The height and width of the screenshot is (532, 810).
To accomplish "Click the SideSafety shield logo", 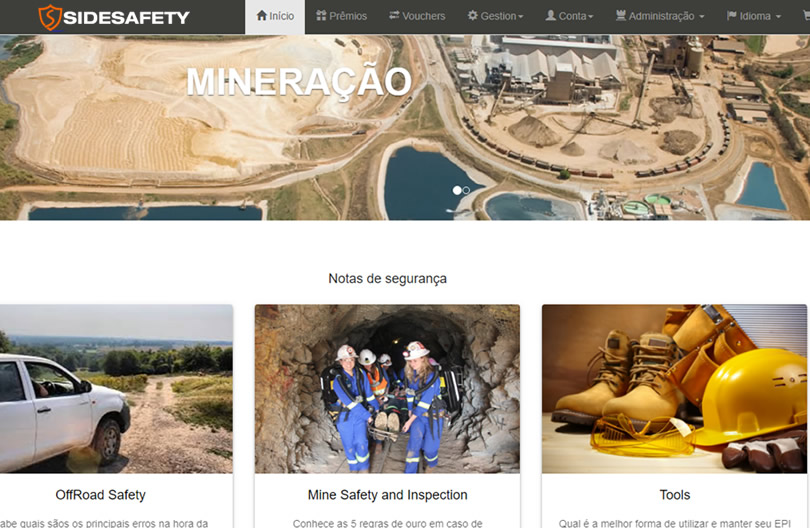I will click(50, 17).
